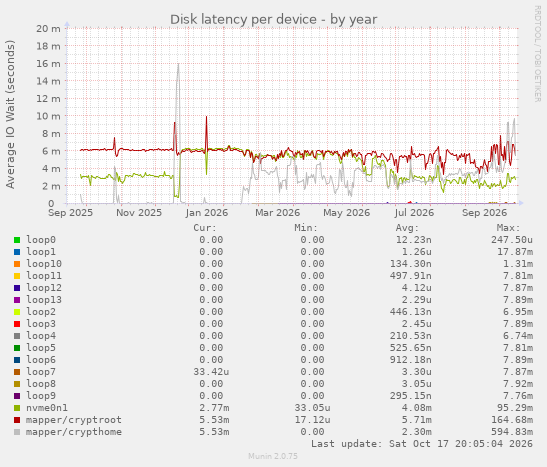Click the loop1 blue legend swatch

17,252
